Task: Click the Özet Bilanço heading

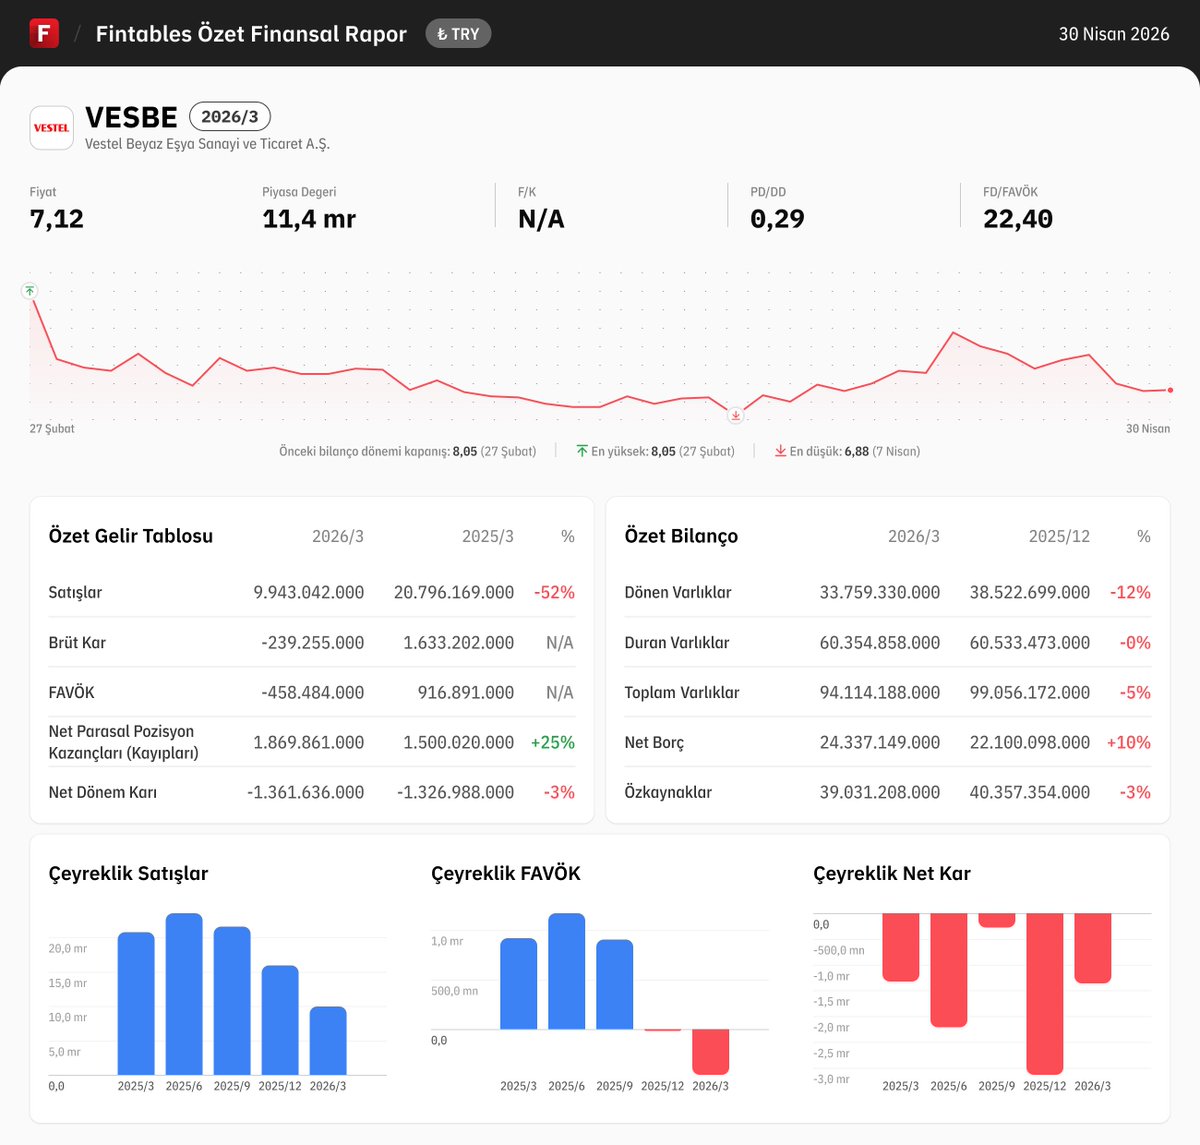Action: (681, 536)
